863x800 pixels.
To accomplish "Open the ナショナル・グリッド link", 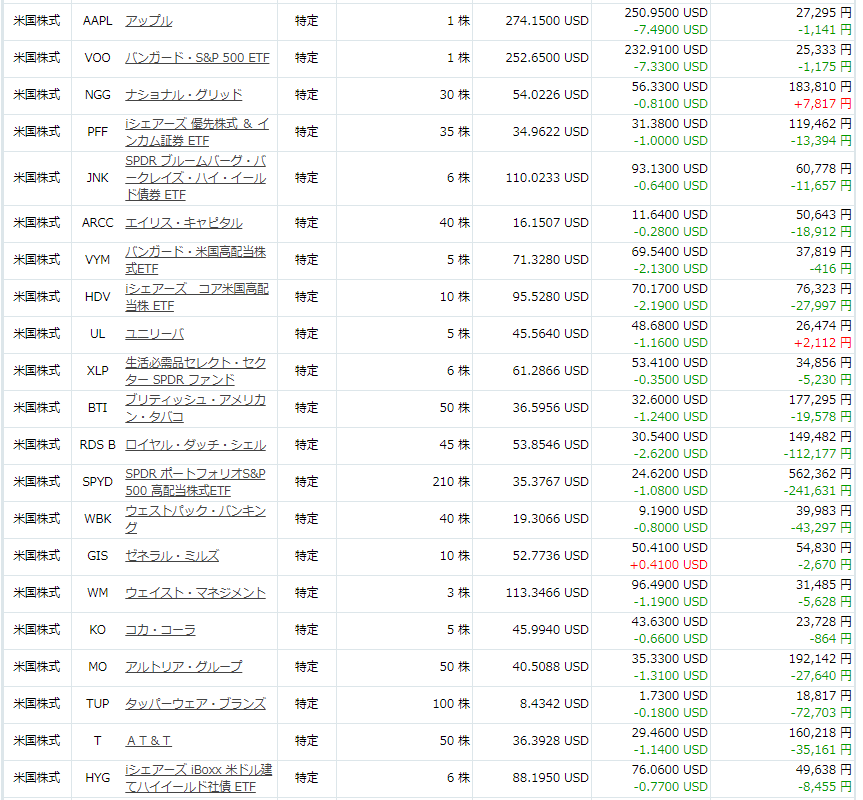I will tap(183, 95).
